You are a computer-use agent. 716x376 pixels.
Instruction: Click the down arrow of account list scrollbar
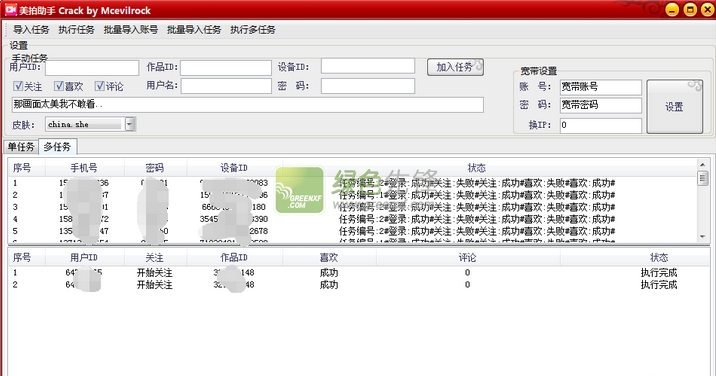703,237
